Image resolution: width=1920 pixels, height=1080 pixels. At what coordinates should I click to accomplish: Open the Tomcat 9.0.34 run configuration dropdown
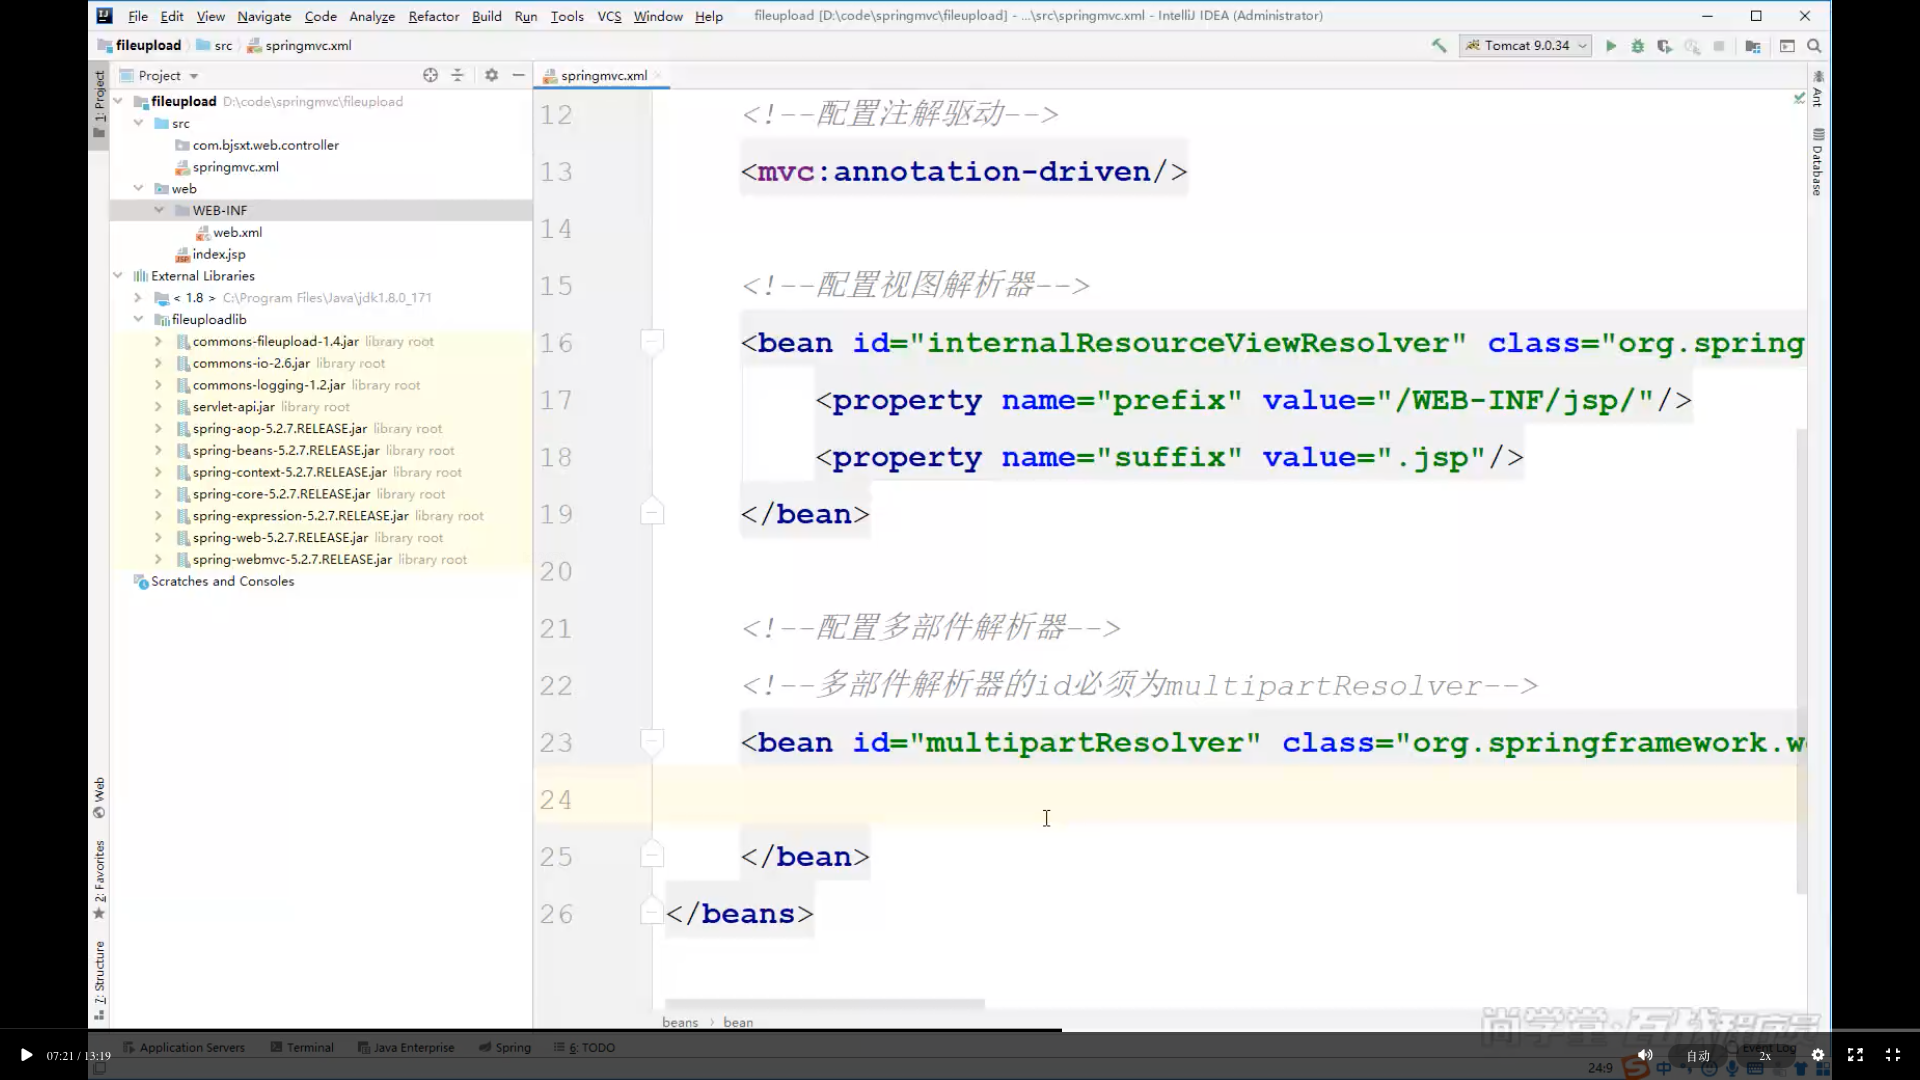(1526, 46)
